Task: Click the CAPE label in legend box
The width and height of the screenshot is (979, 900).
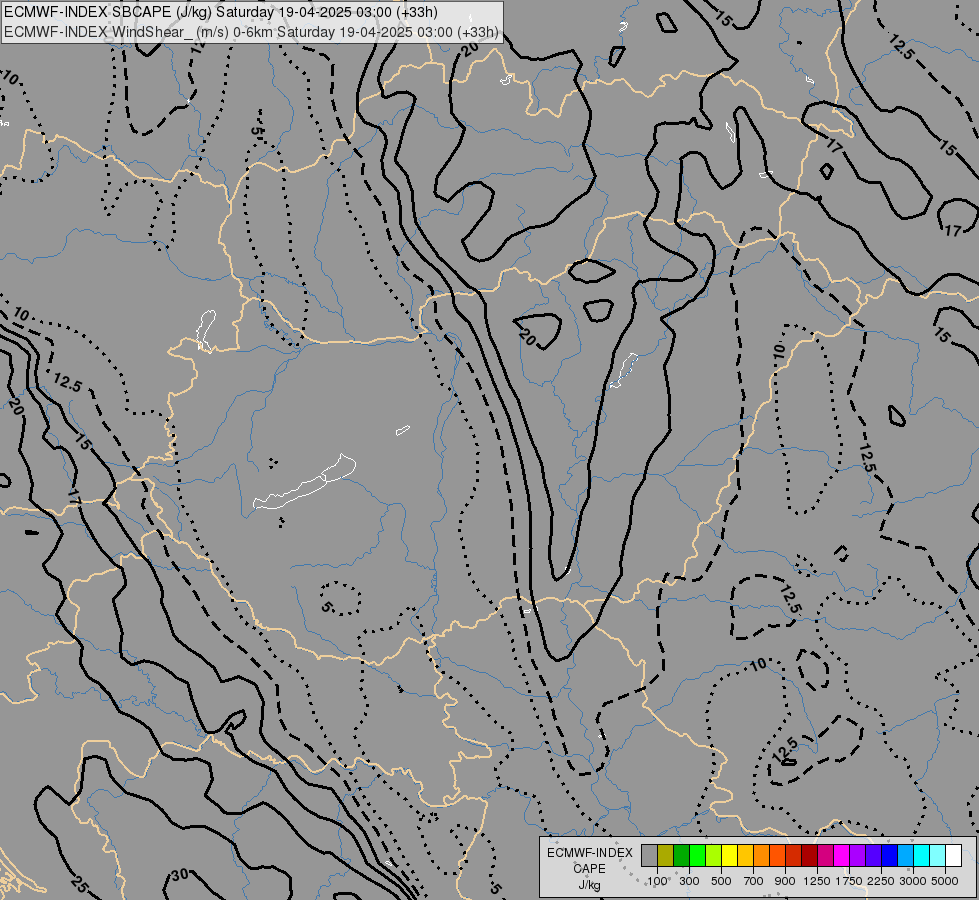Action: [x=589, y=869]
